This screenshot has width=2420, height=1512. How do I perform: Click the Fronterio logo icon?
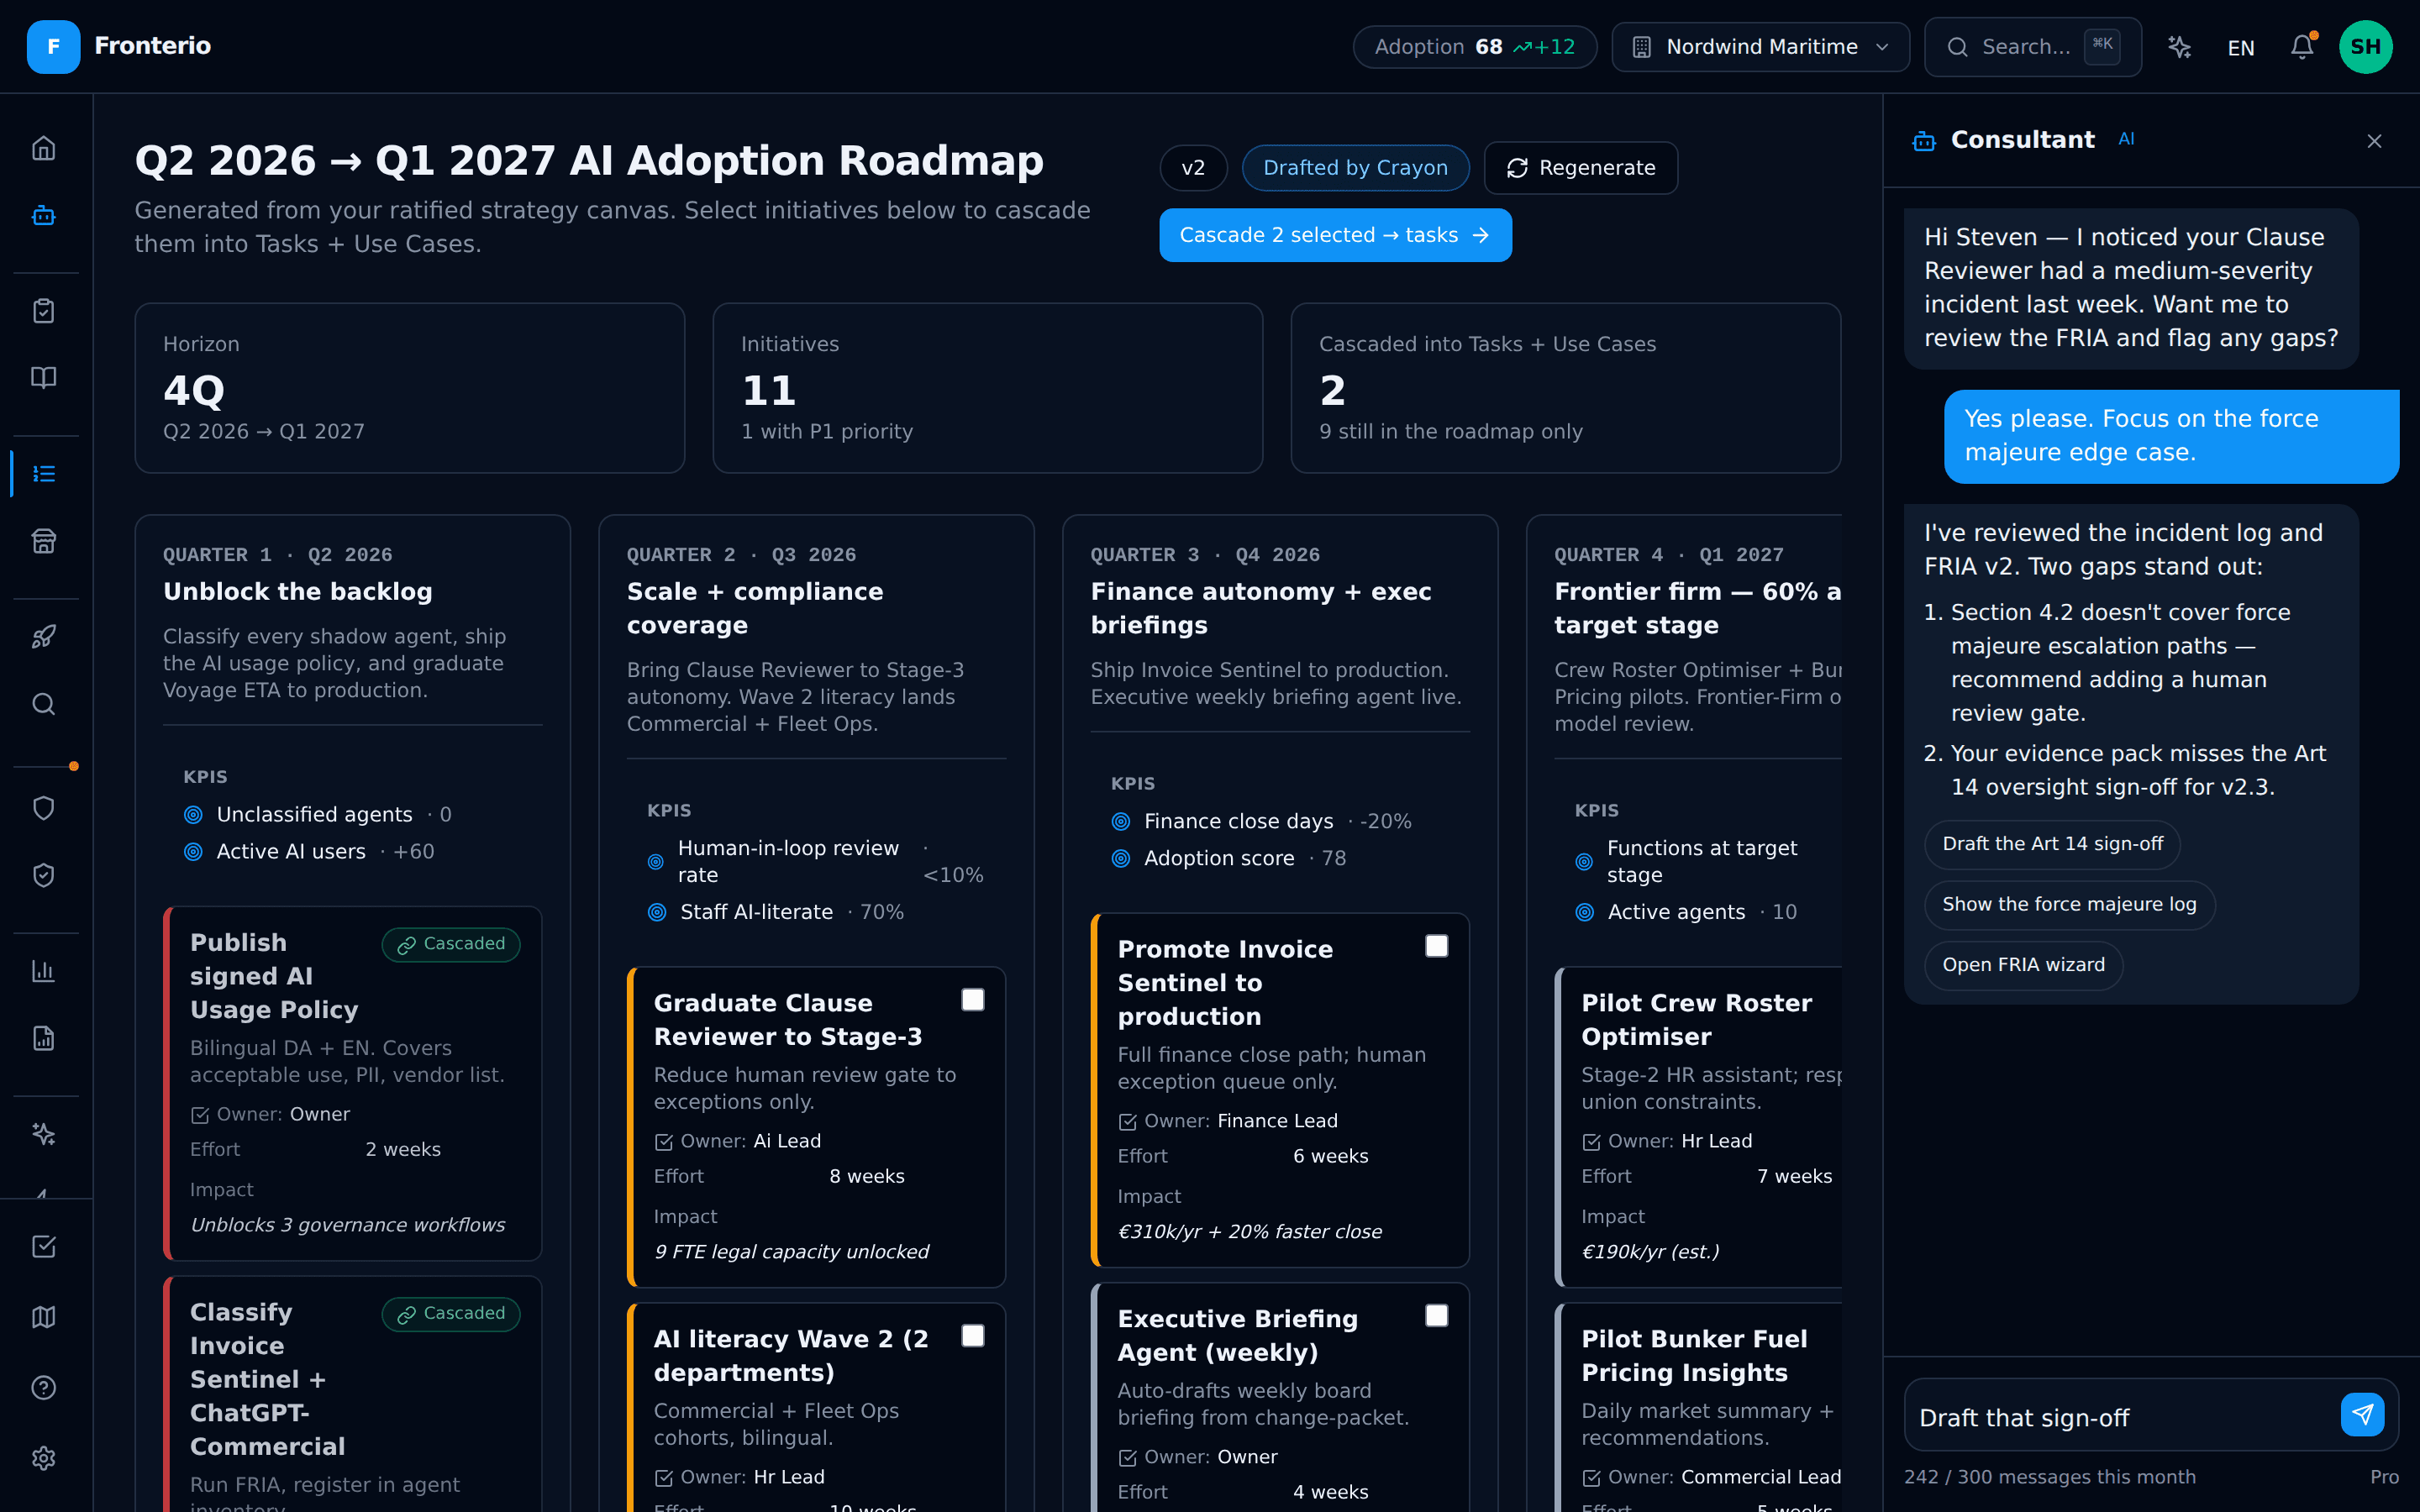(x=53, y=47)
